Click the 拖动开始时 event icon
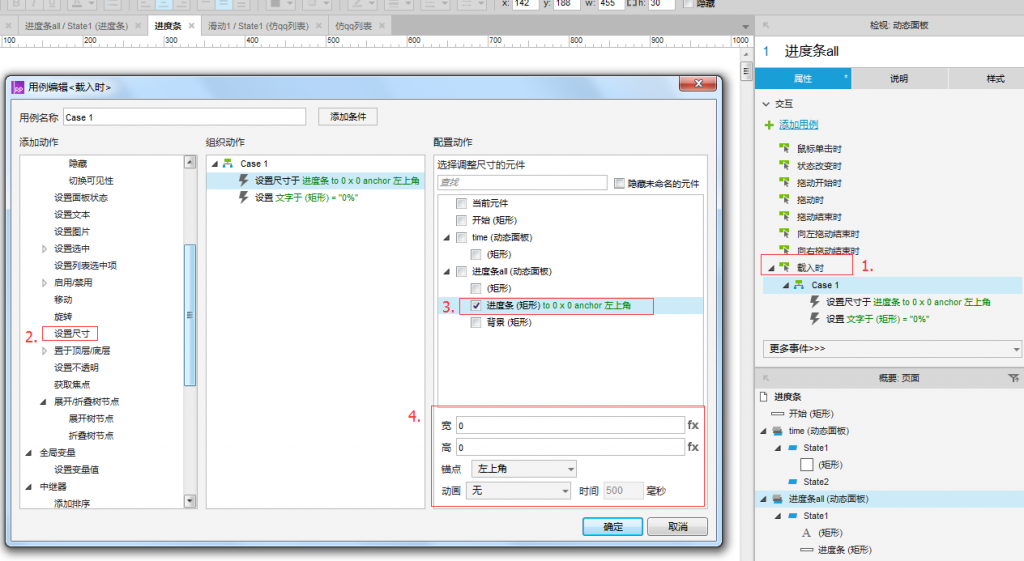Image resolution: width=1024 pixels, height=561 pixels. [x=784, y=182]
